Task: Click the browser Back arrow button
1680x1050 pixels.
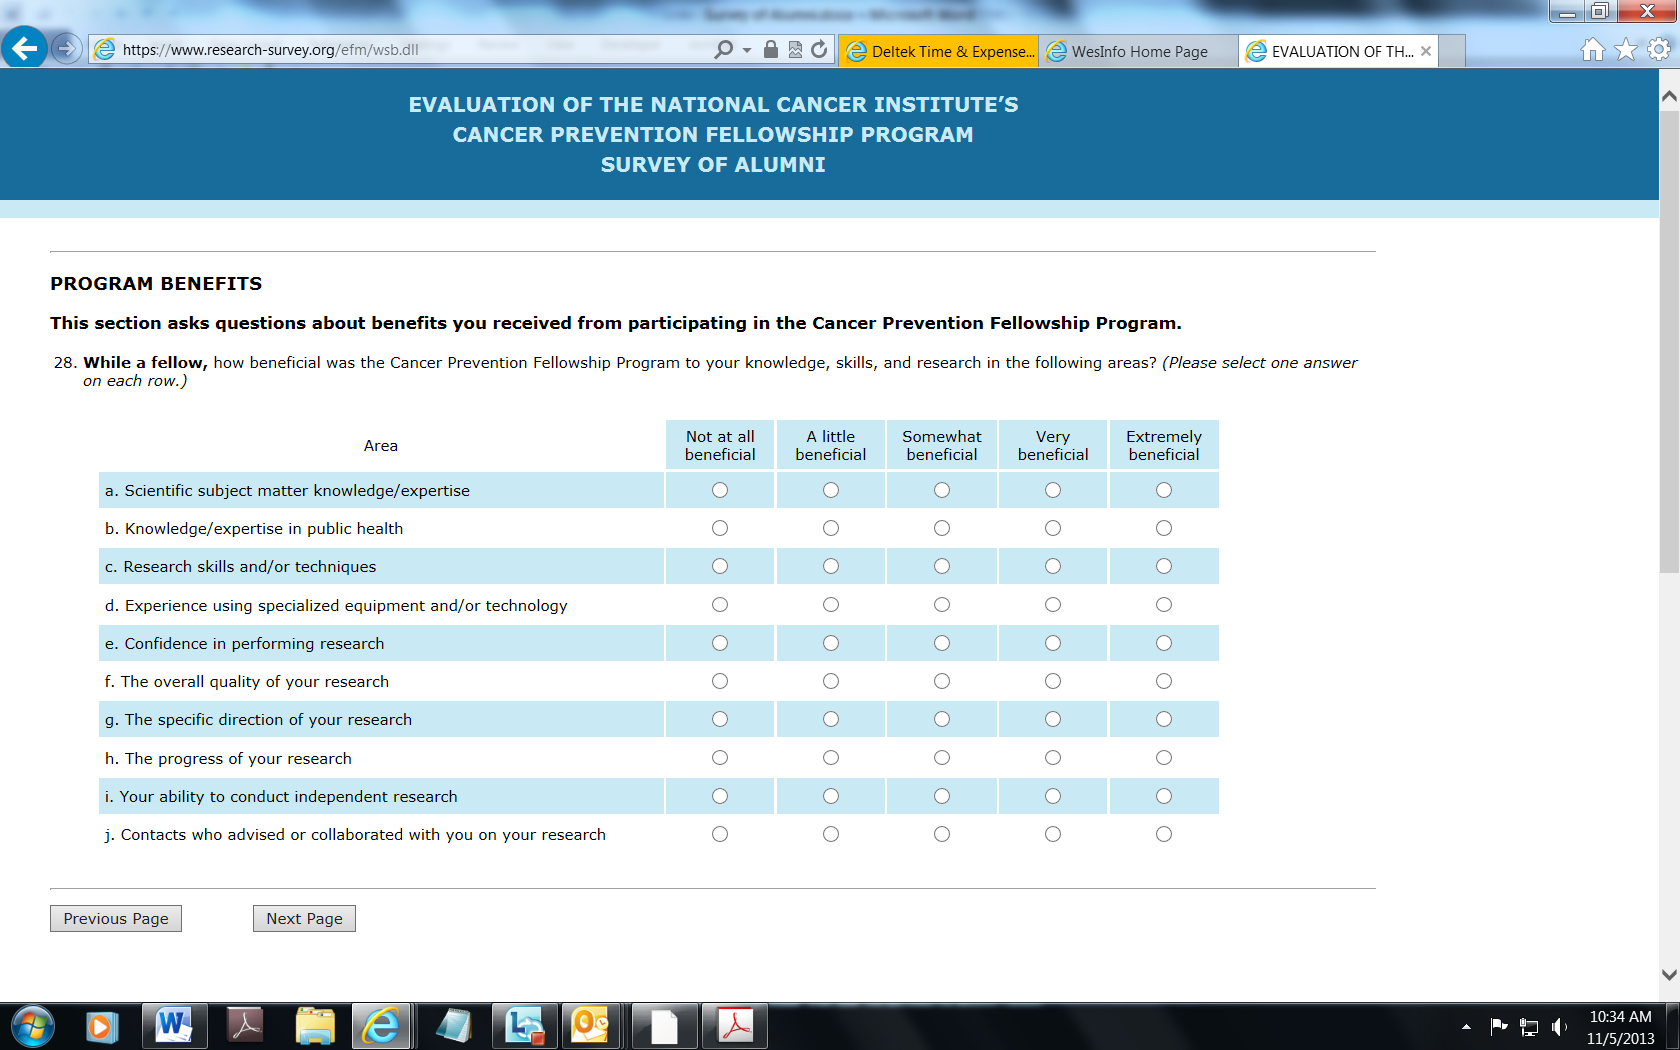Action: [x=25, y=48]
